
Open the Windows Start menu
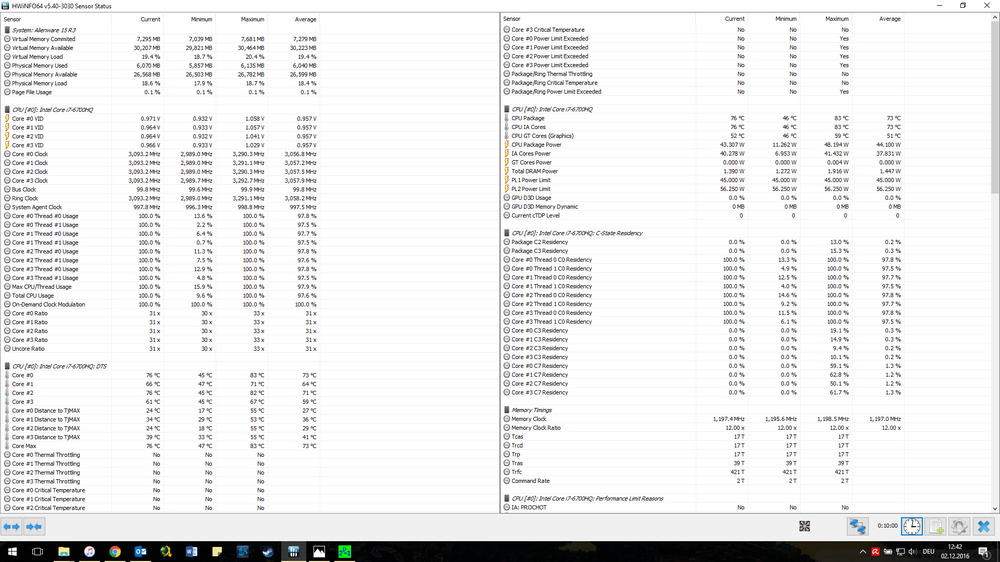[x=12, y=551]
